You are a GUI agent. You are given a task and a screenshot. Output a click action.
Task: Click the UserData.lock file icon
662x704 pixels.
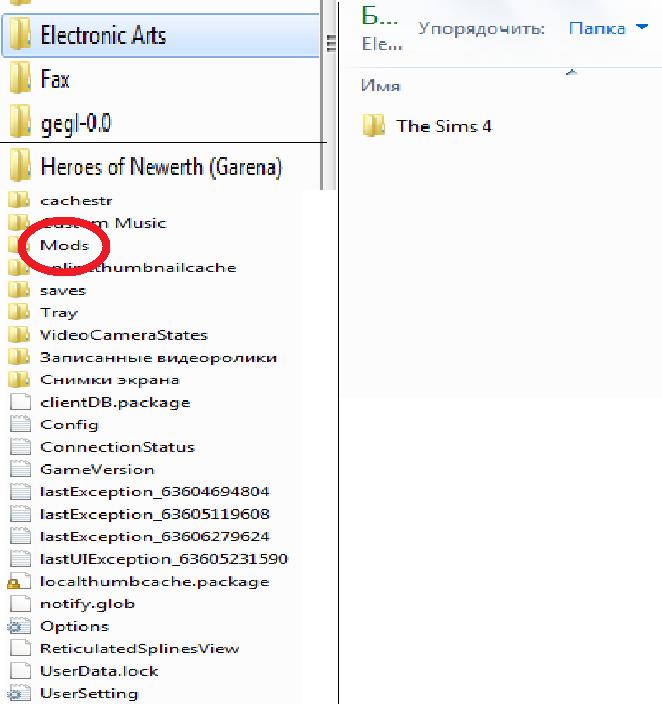pos(20,671)
